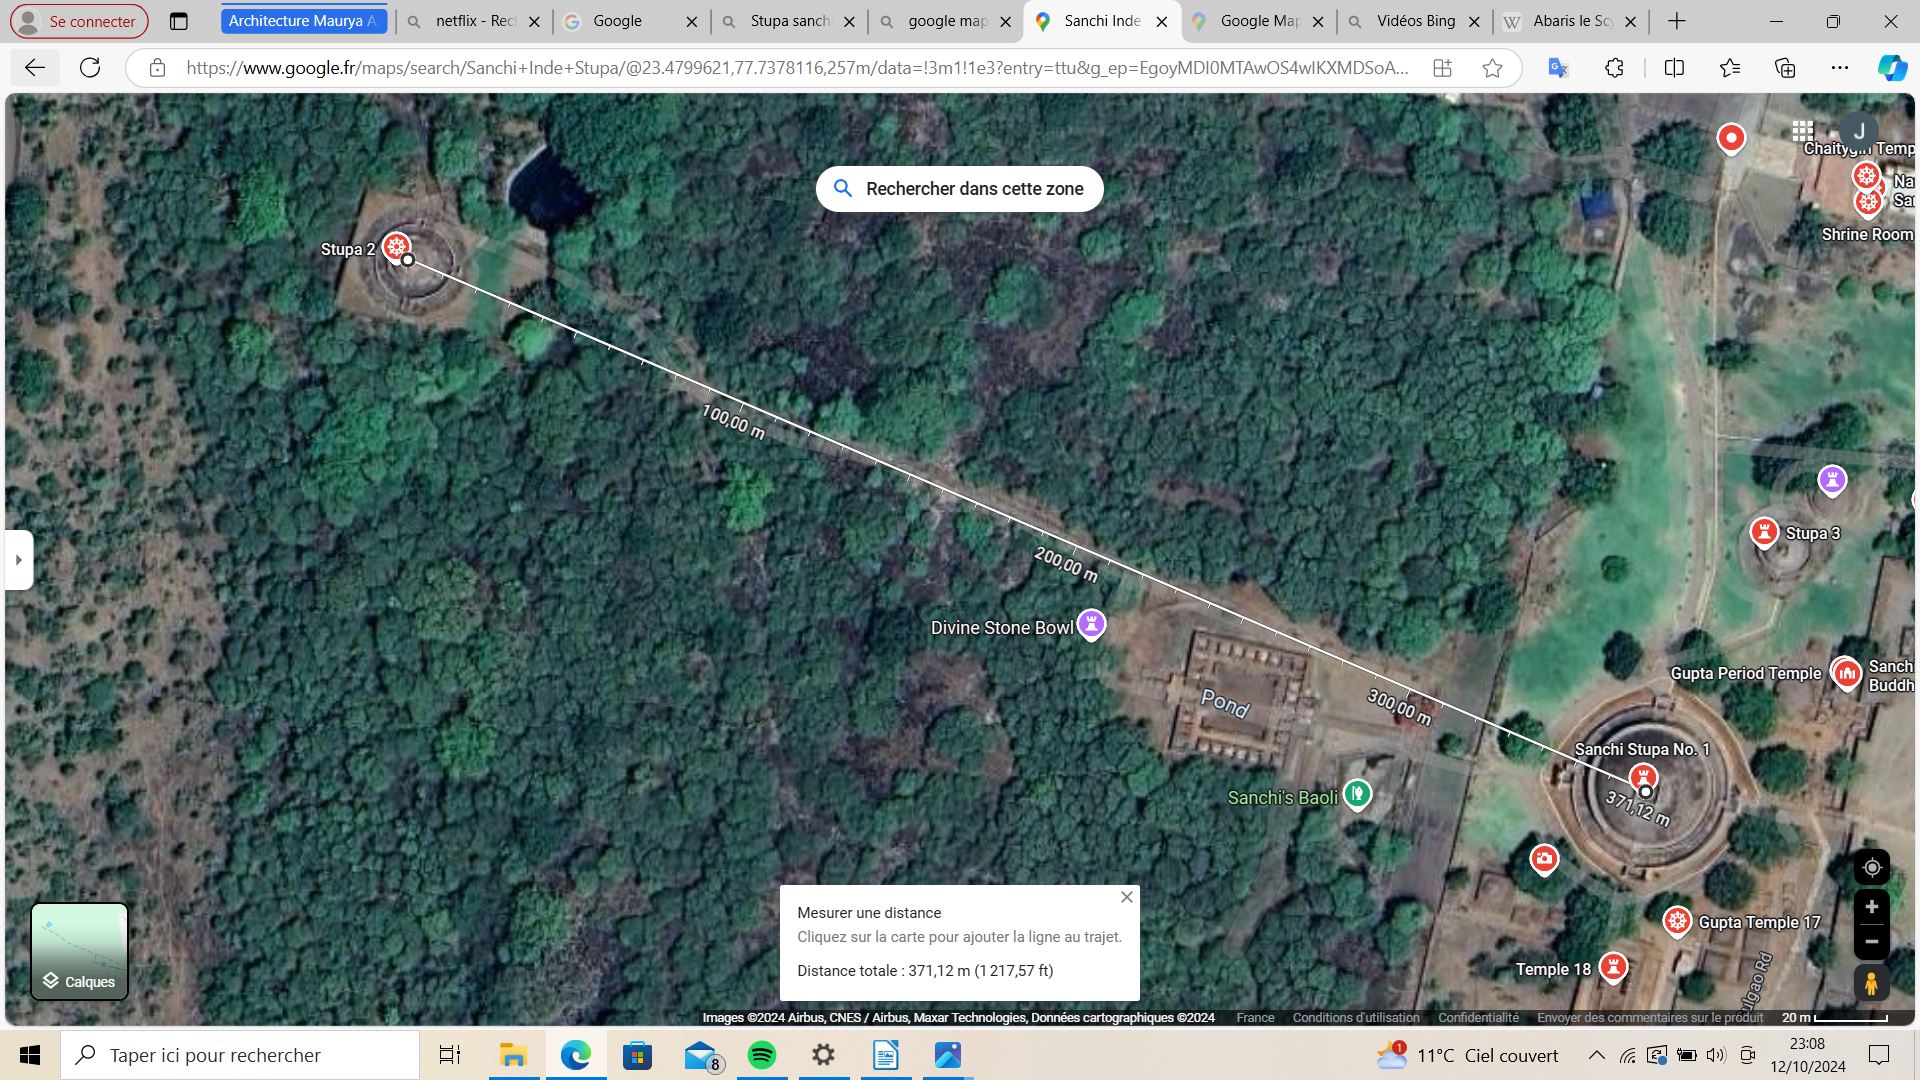The width and height of the screenshot is (1920, 1080).
Task: Click the Divine Stone Bowl marker
Action: pyautogui.click(x=1091, y=624)
